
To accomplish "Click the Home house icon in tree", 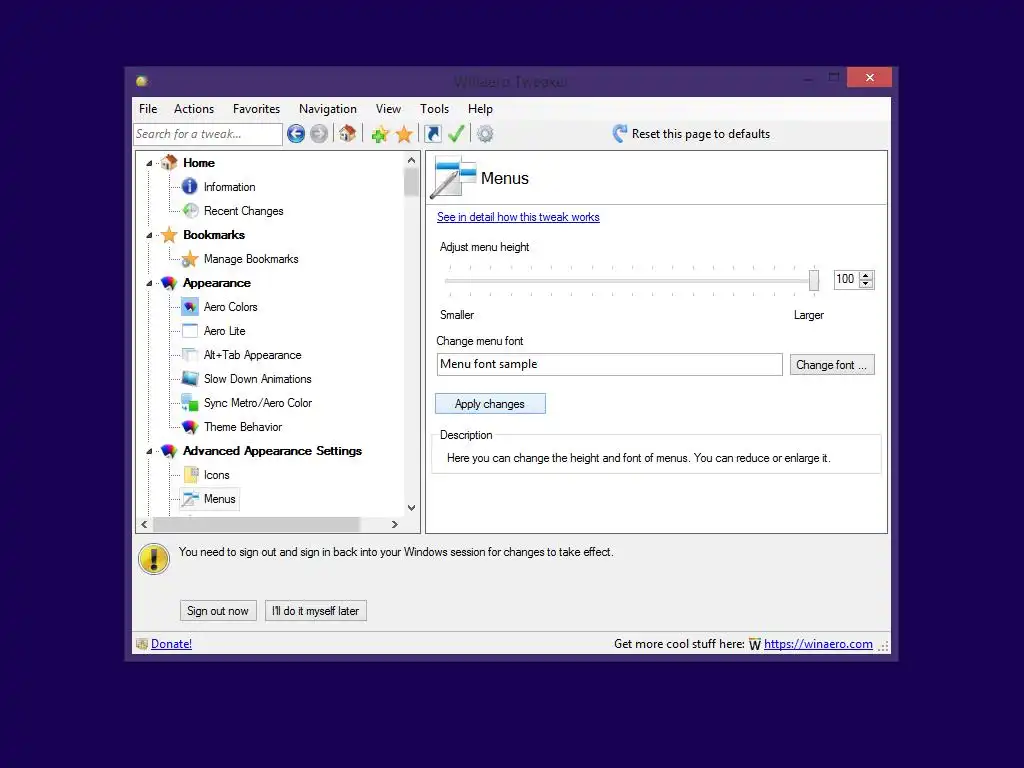I will pyautogui.click(x=169, y=162).
